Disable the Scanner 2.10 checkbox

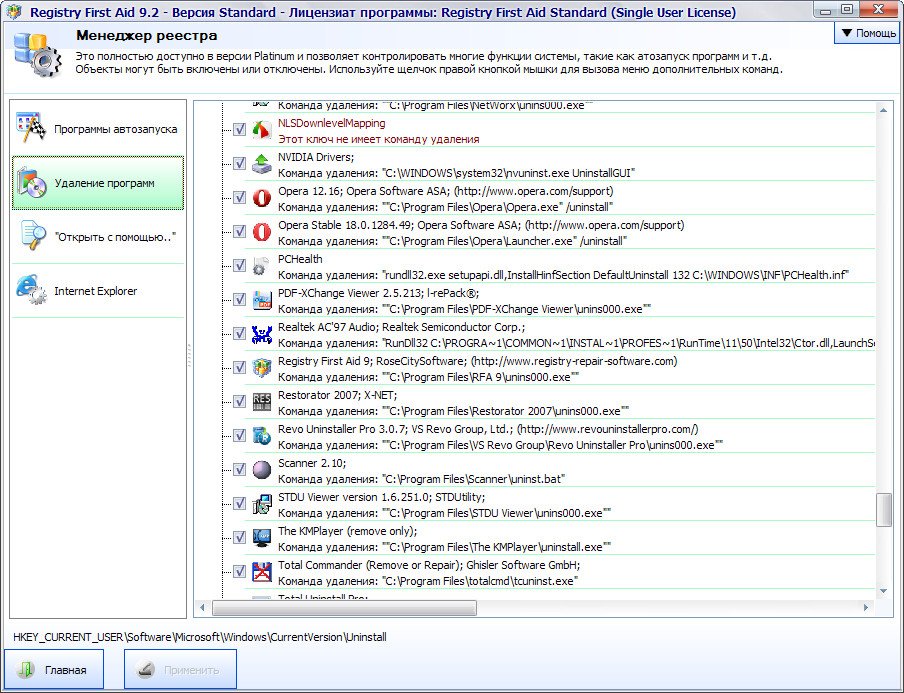(x=239, y=470)
